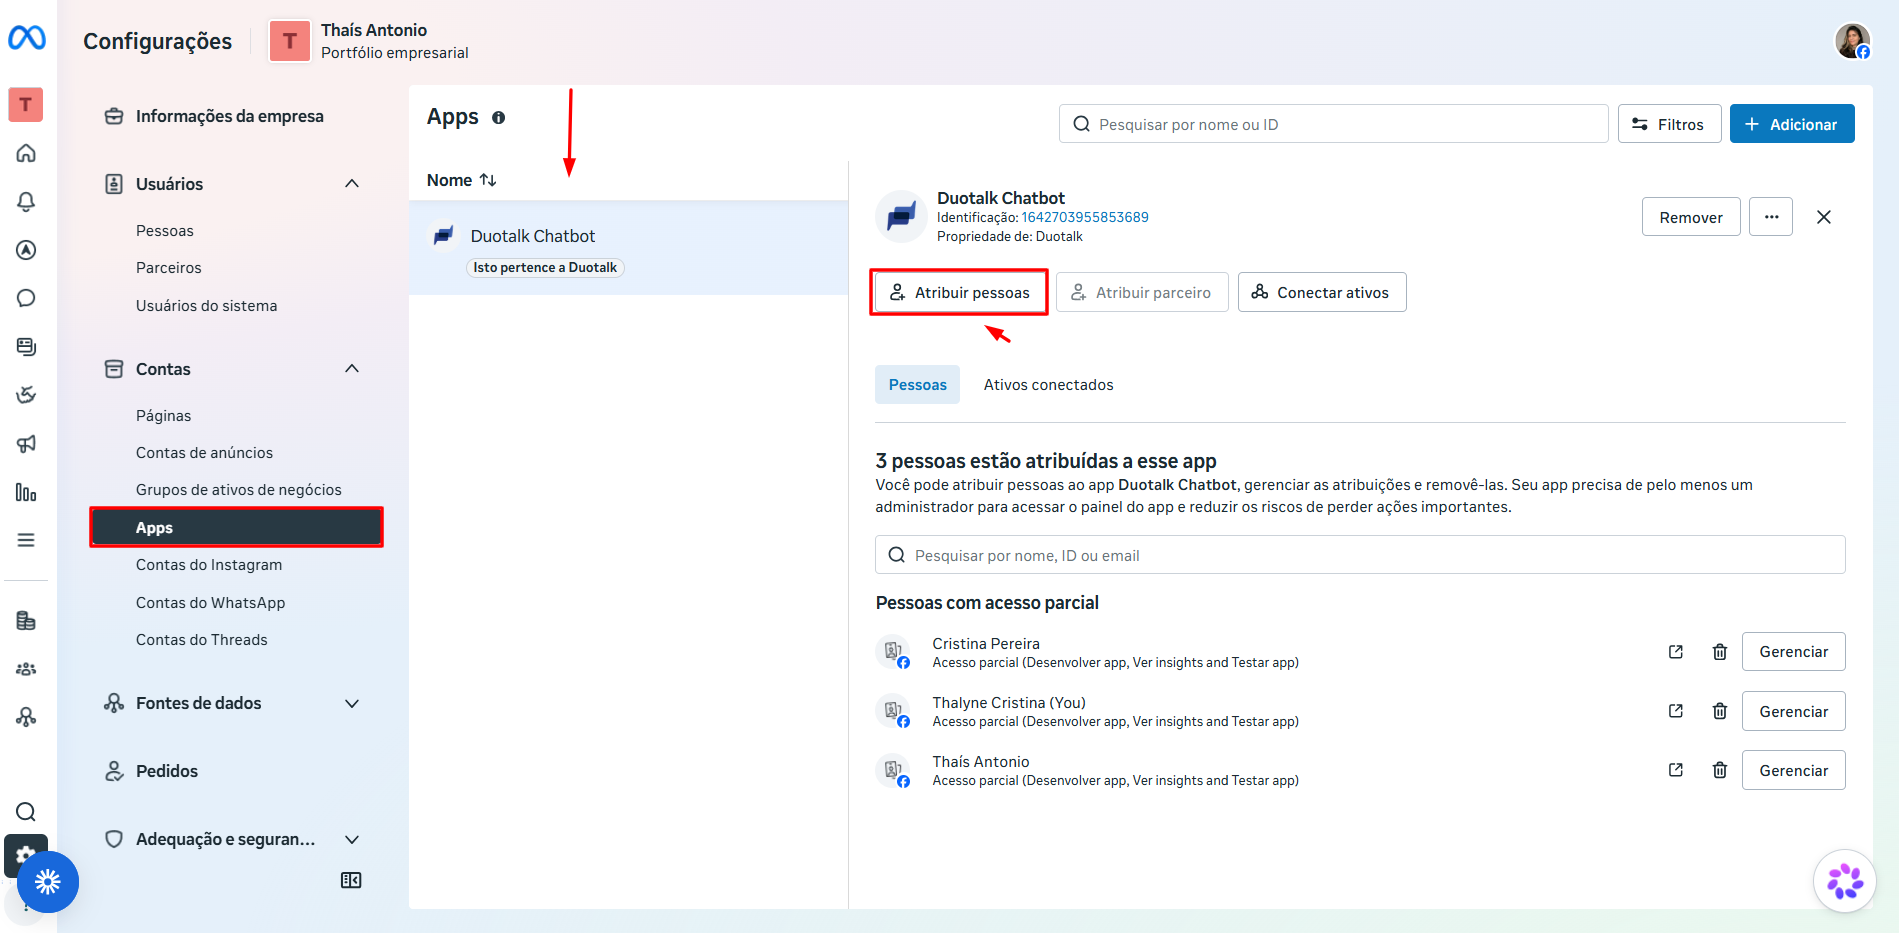Open more options (three dots) for Duotalk Chatbot

coord(1771,217)
